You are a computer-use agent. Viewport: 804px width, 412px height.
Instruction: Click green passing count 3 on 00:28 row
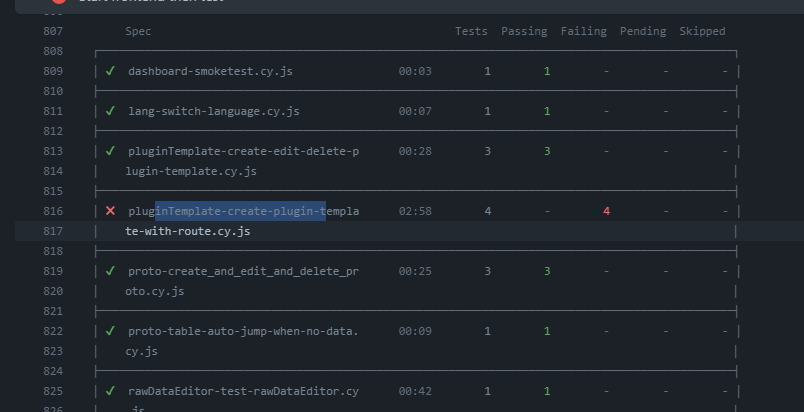[x=547, y=151]
